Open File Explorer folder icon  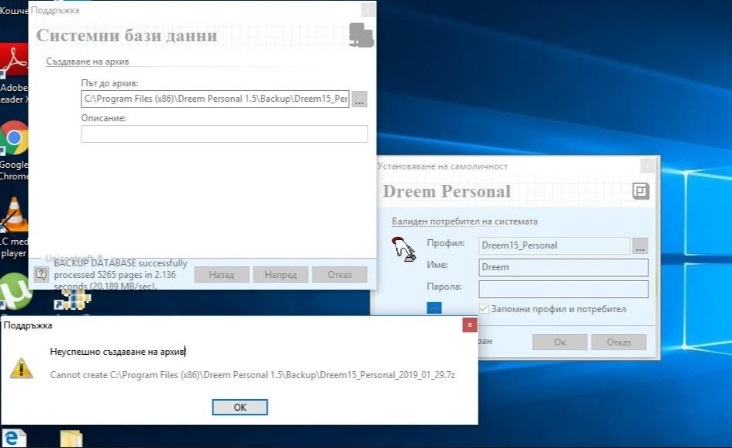point(71,439)
